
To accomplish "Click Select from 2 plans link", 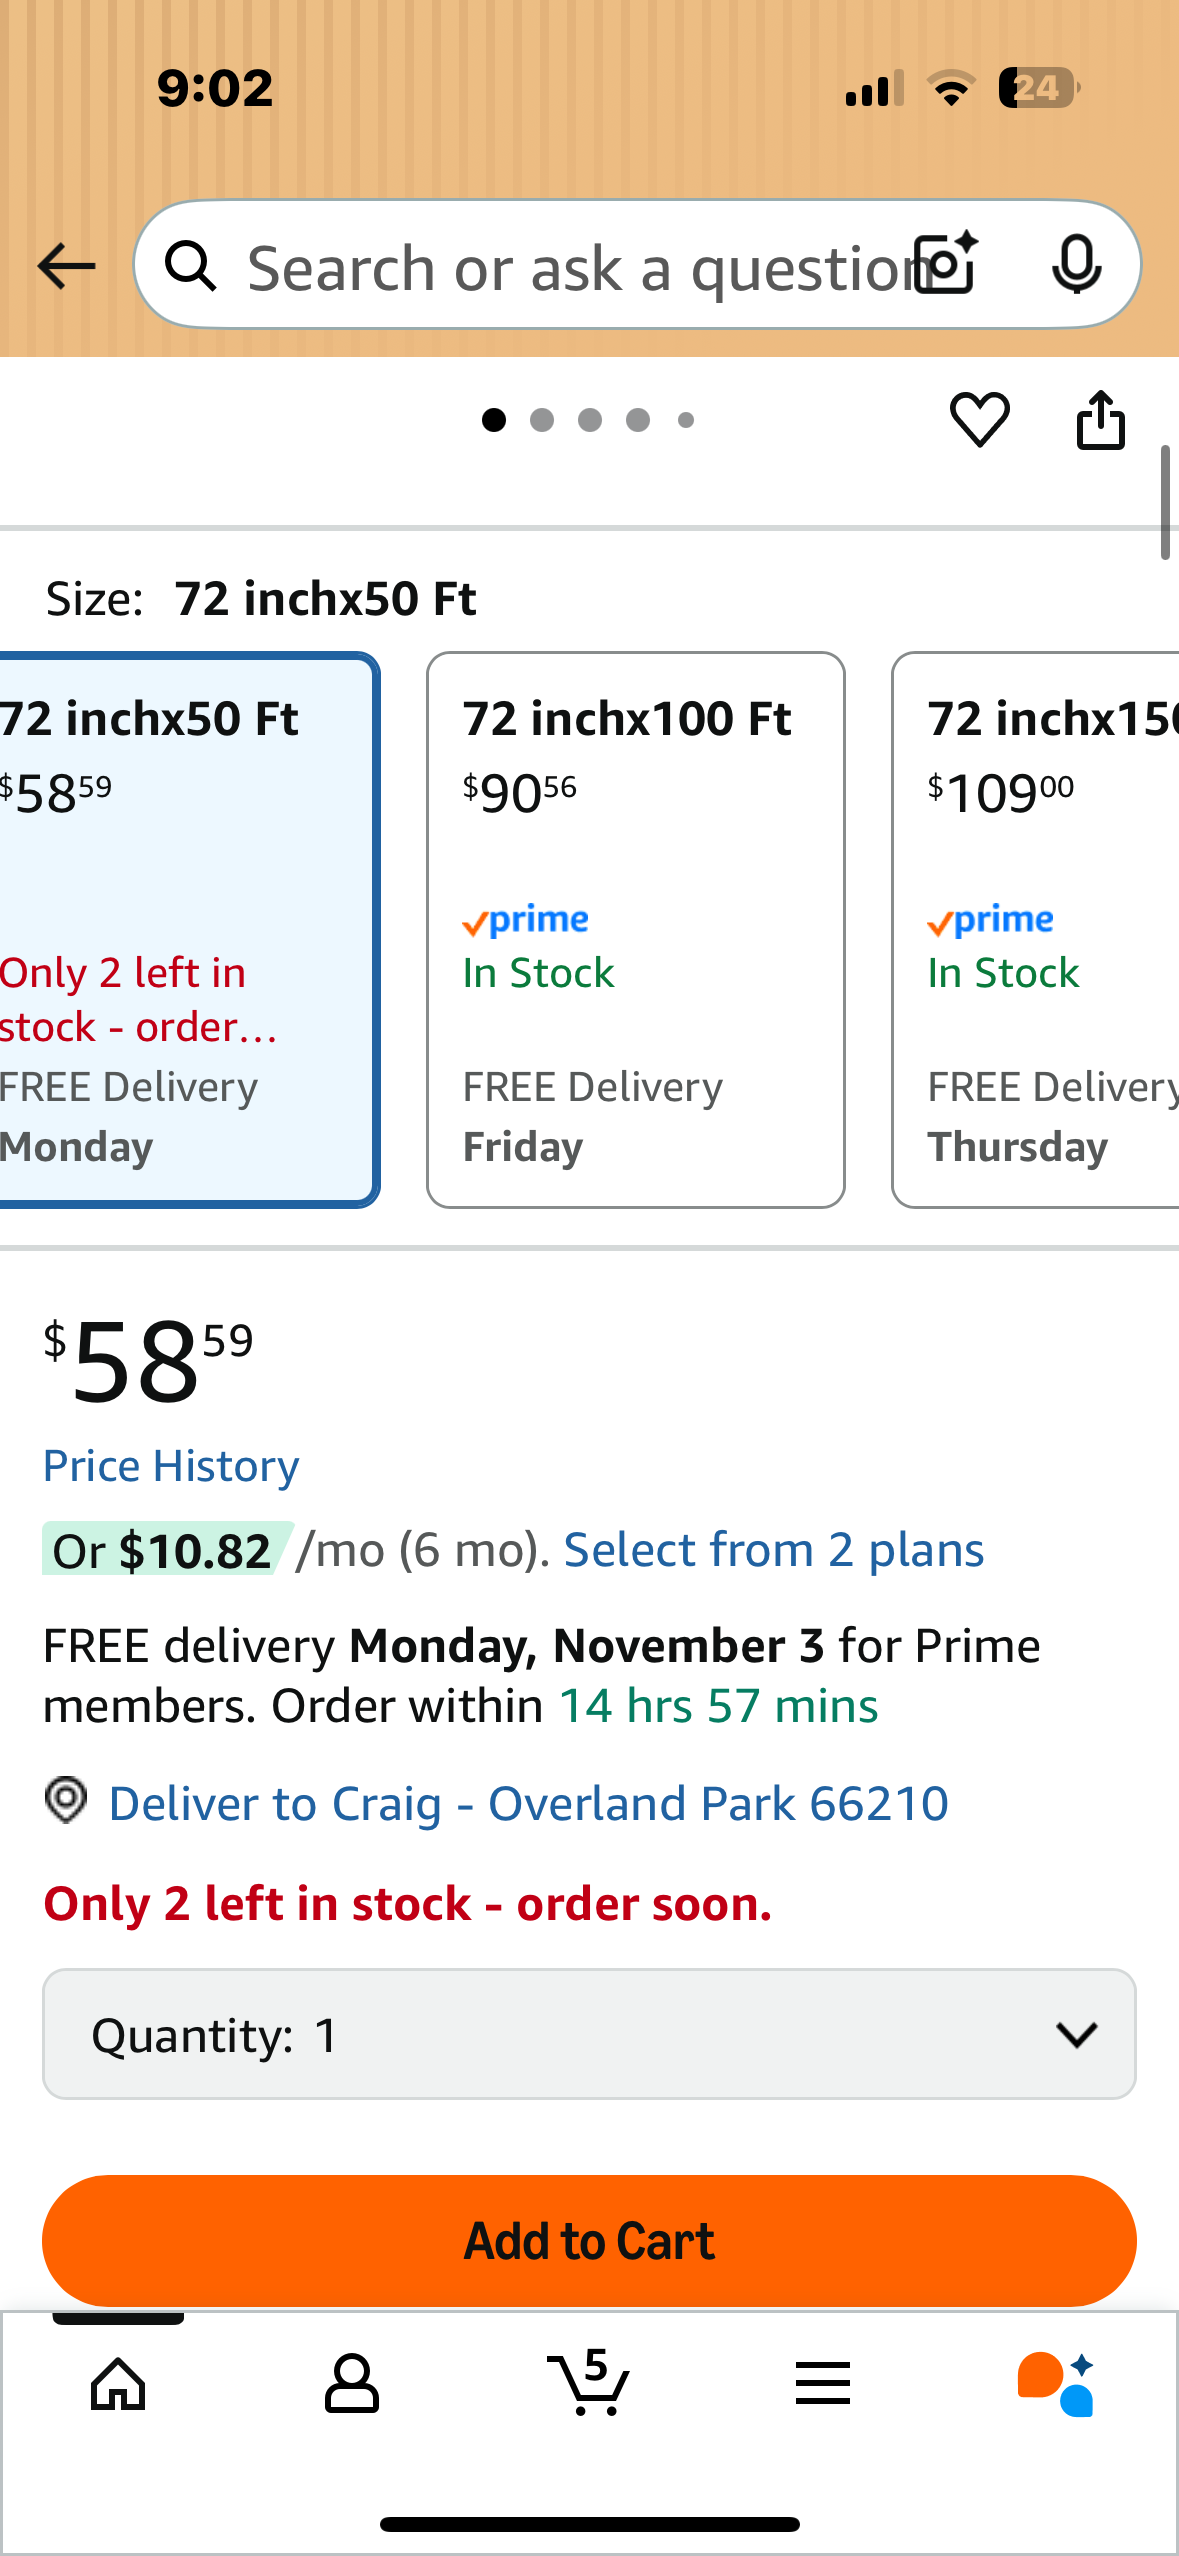I will [x=773, y=1551].
